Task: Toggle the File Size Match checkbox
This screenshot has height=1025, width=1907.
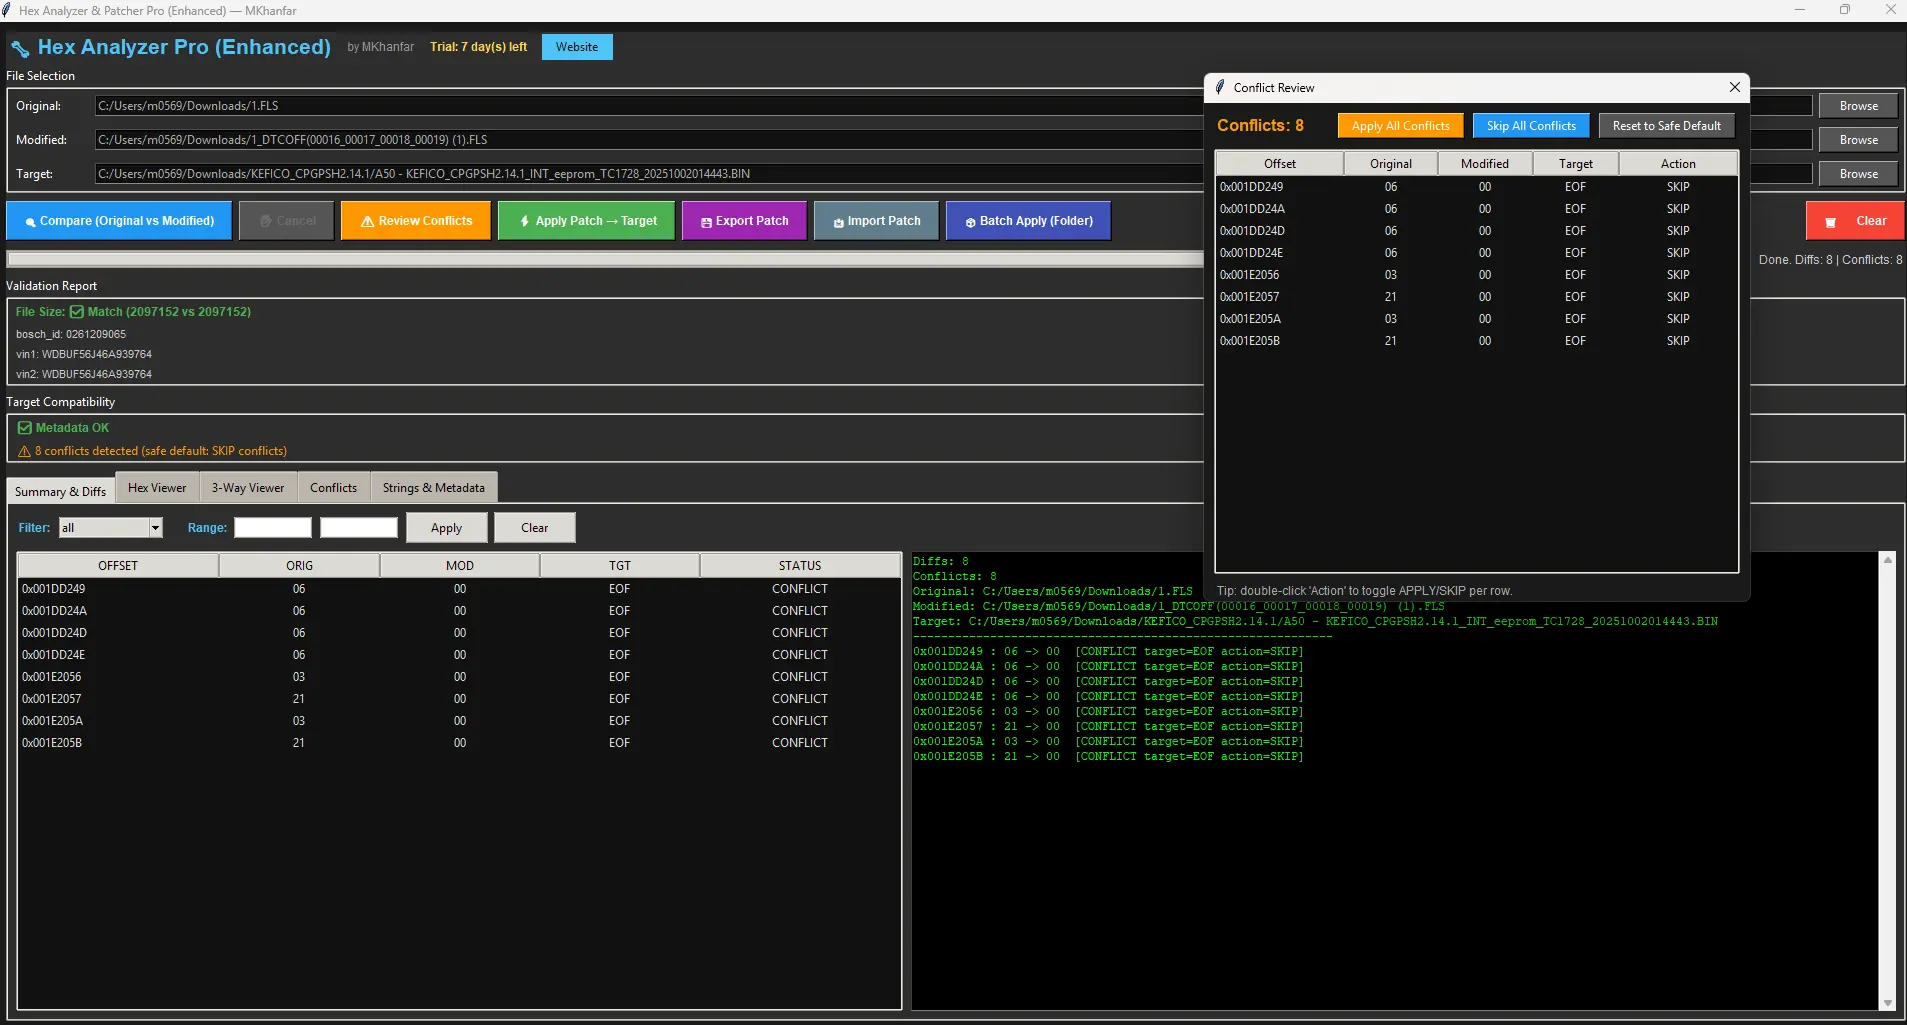Action: coord(75,311)
